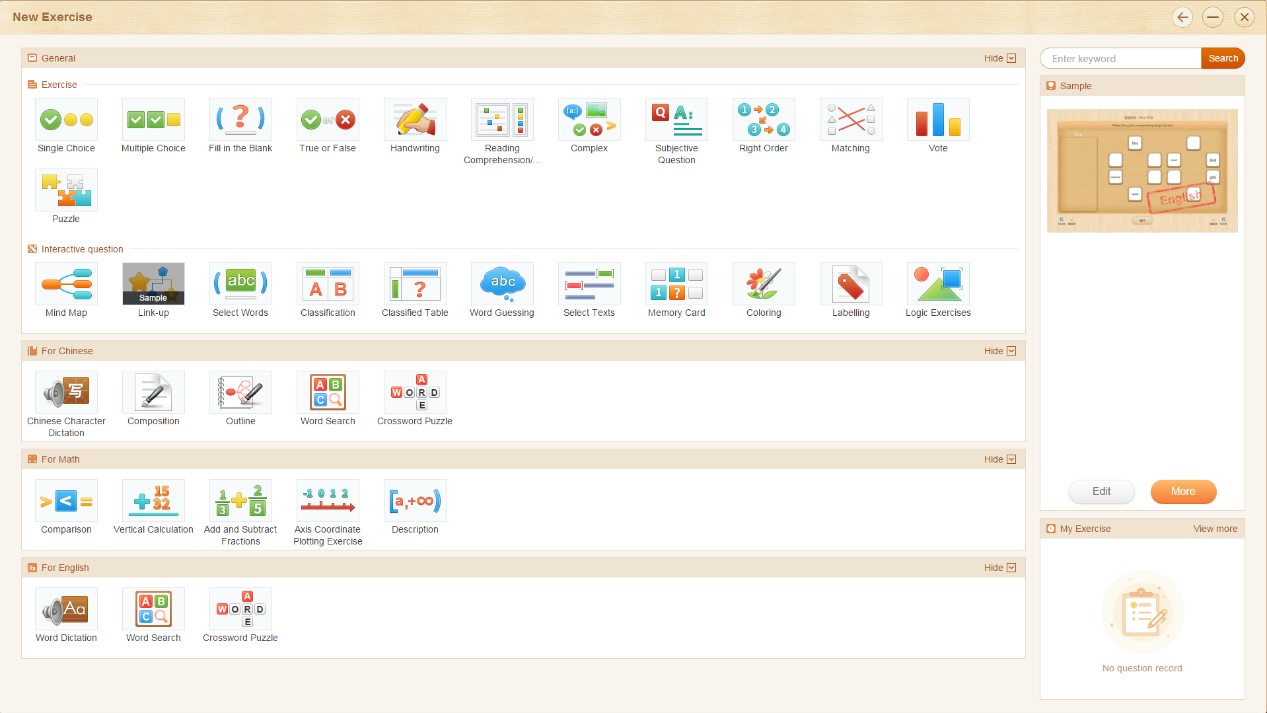1267x713 pixels.
Task: Collapse the For English section
Action: 1000,567
